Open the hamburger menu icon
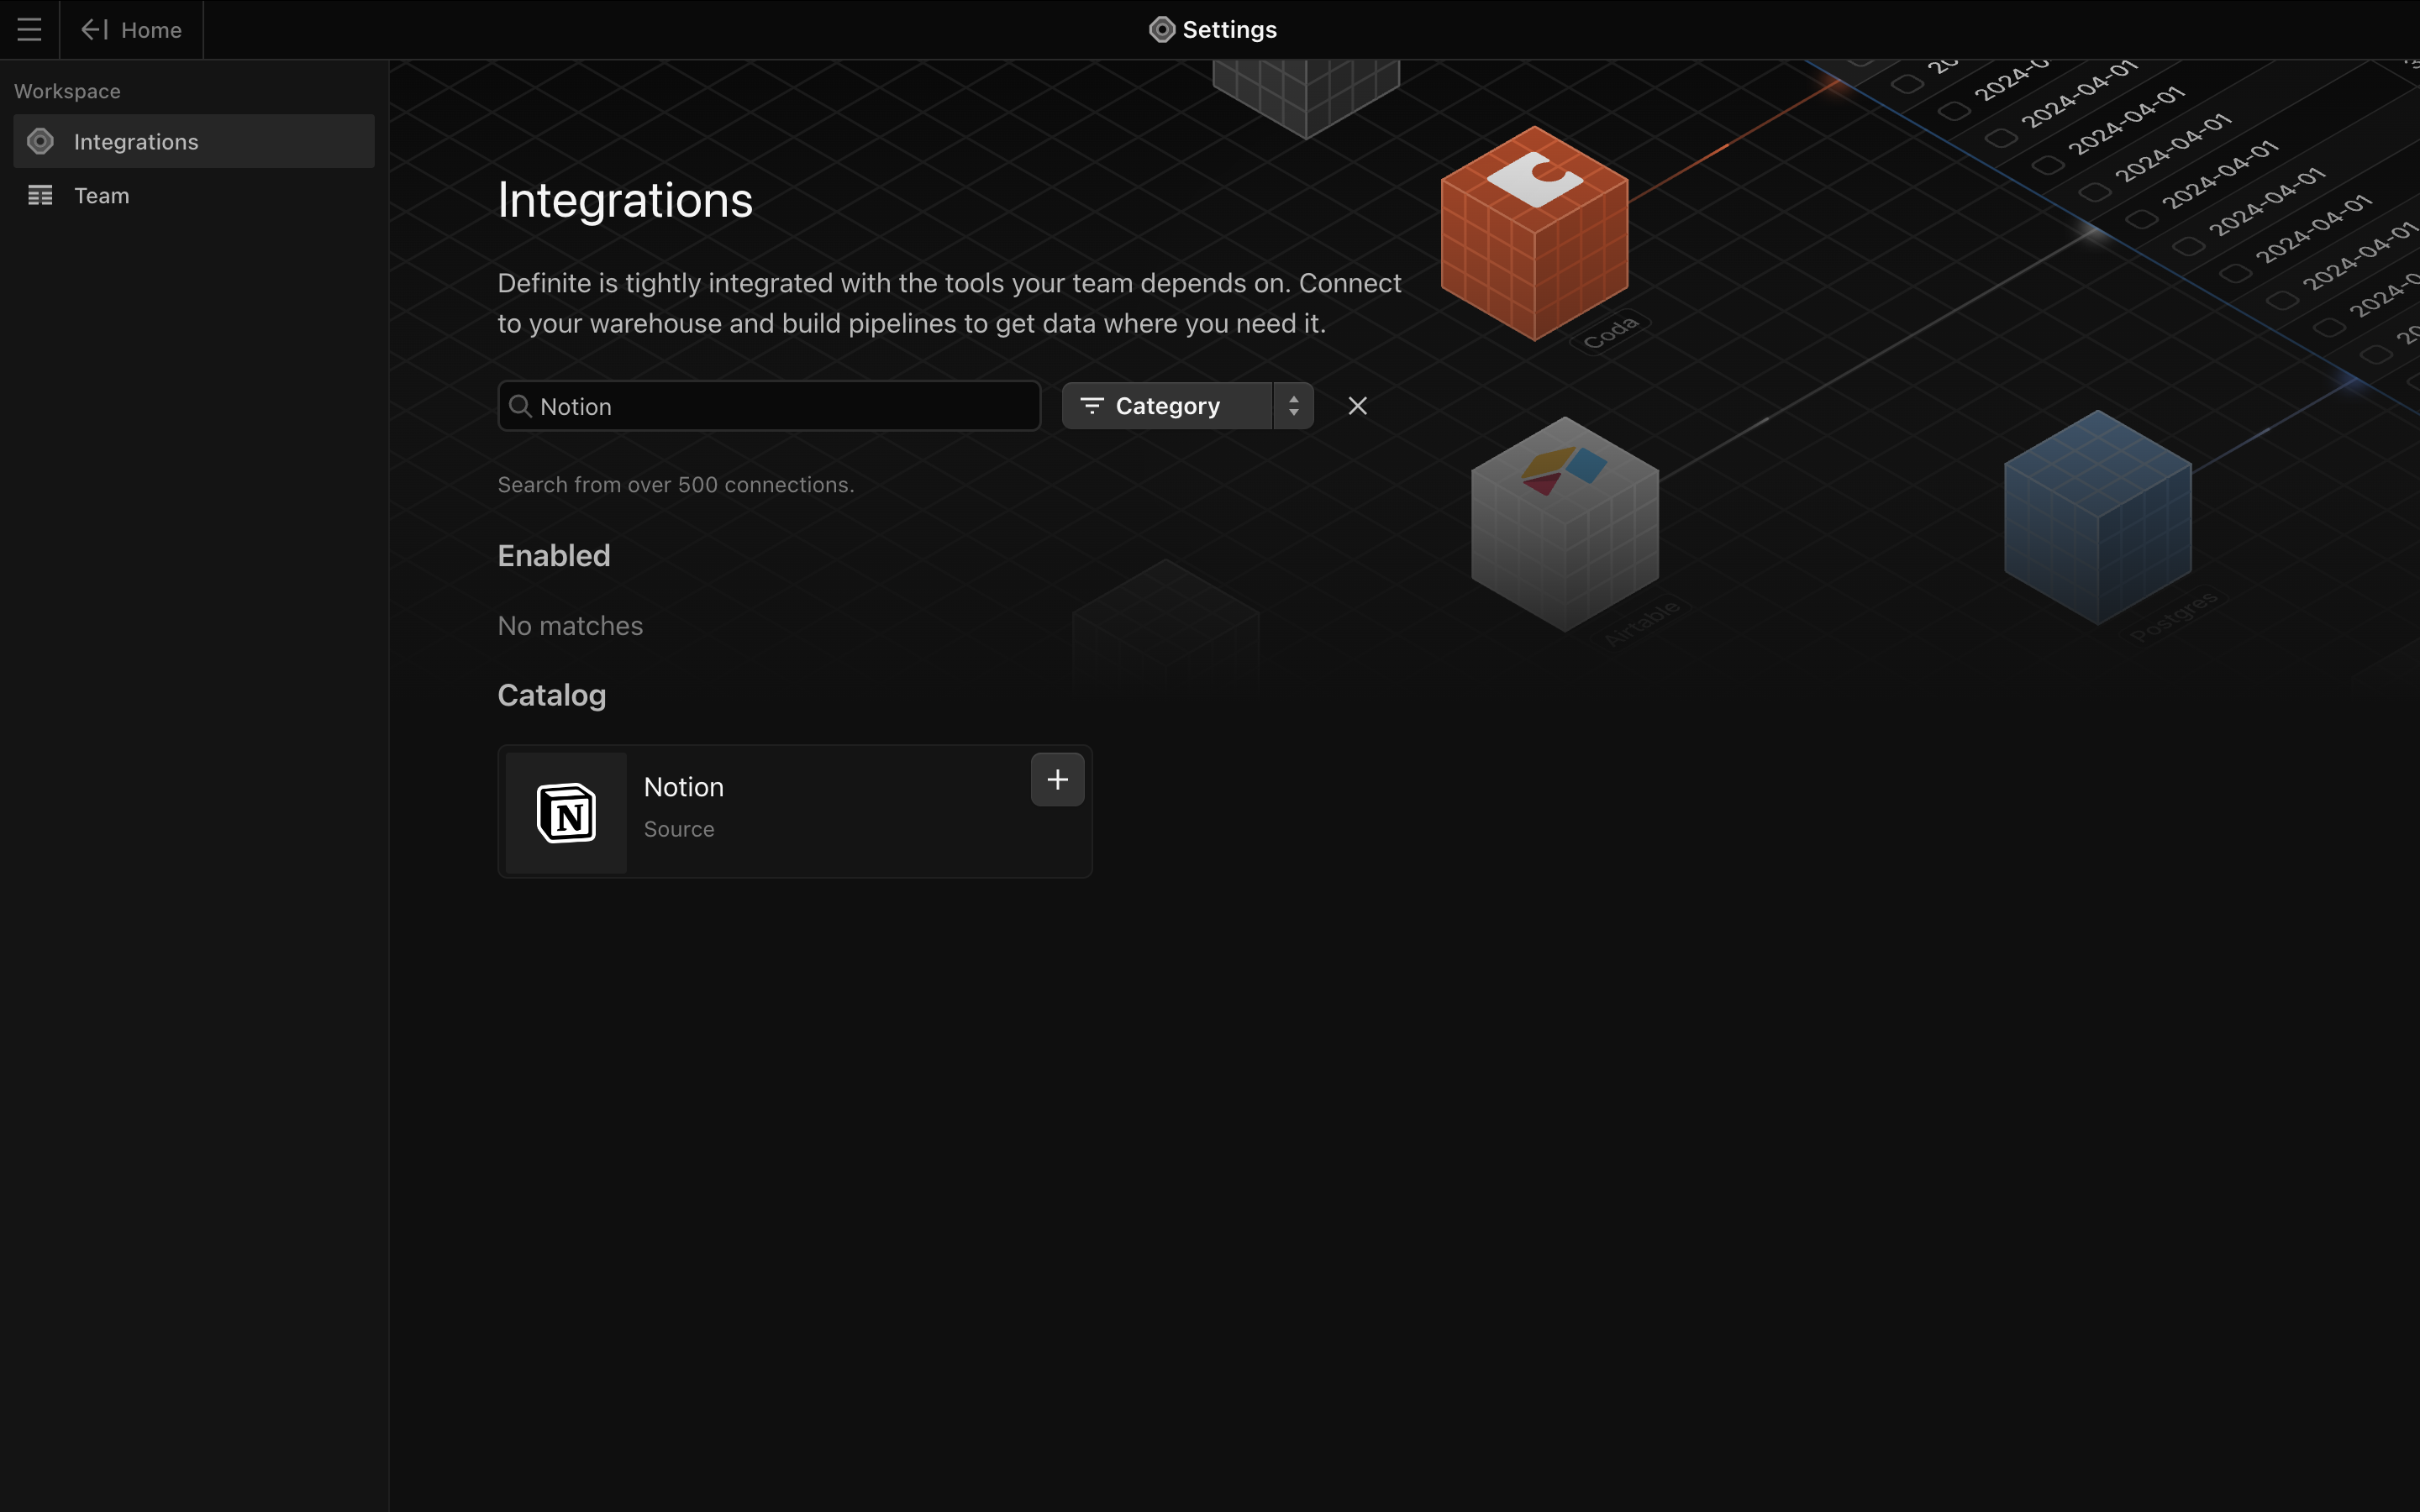 click(x=29, y=30)
